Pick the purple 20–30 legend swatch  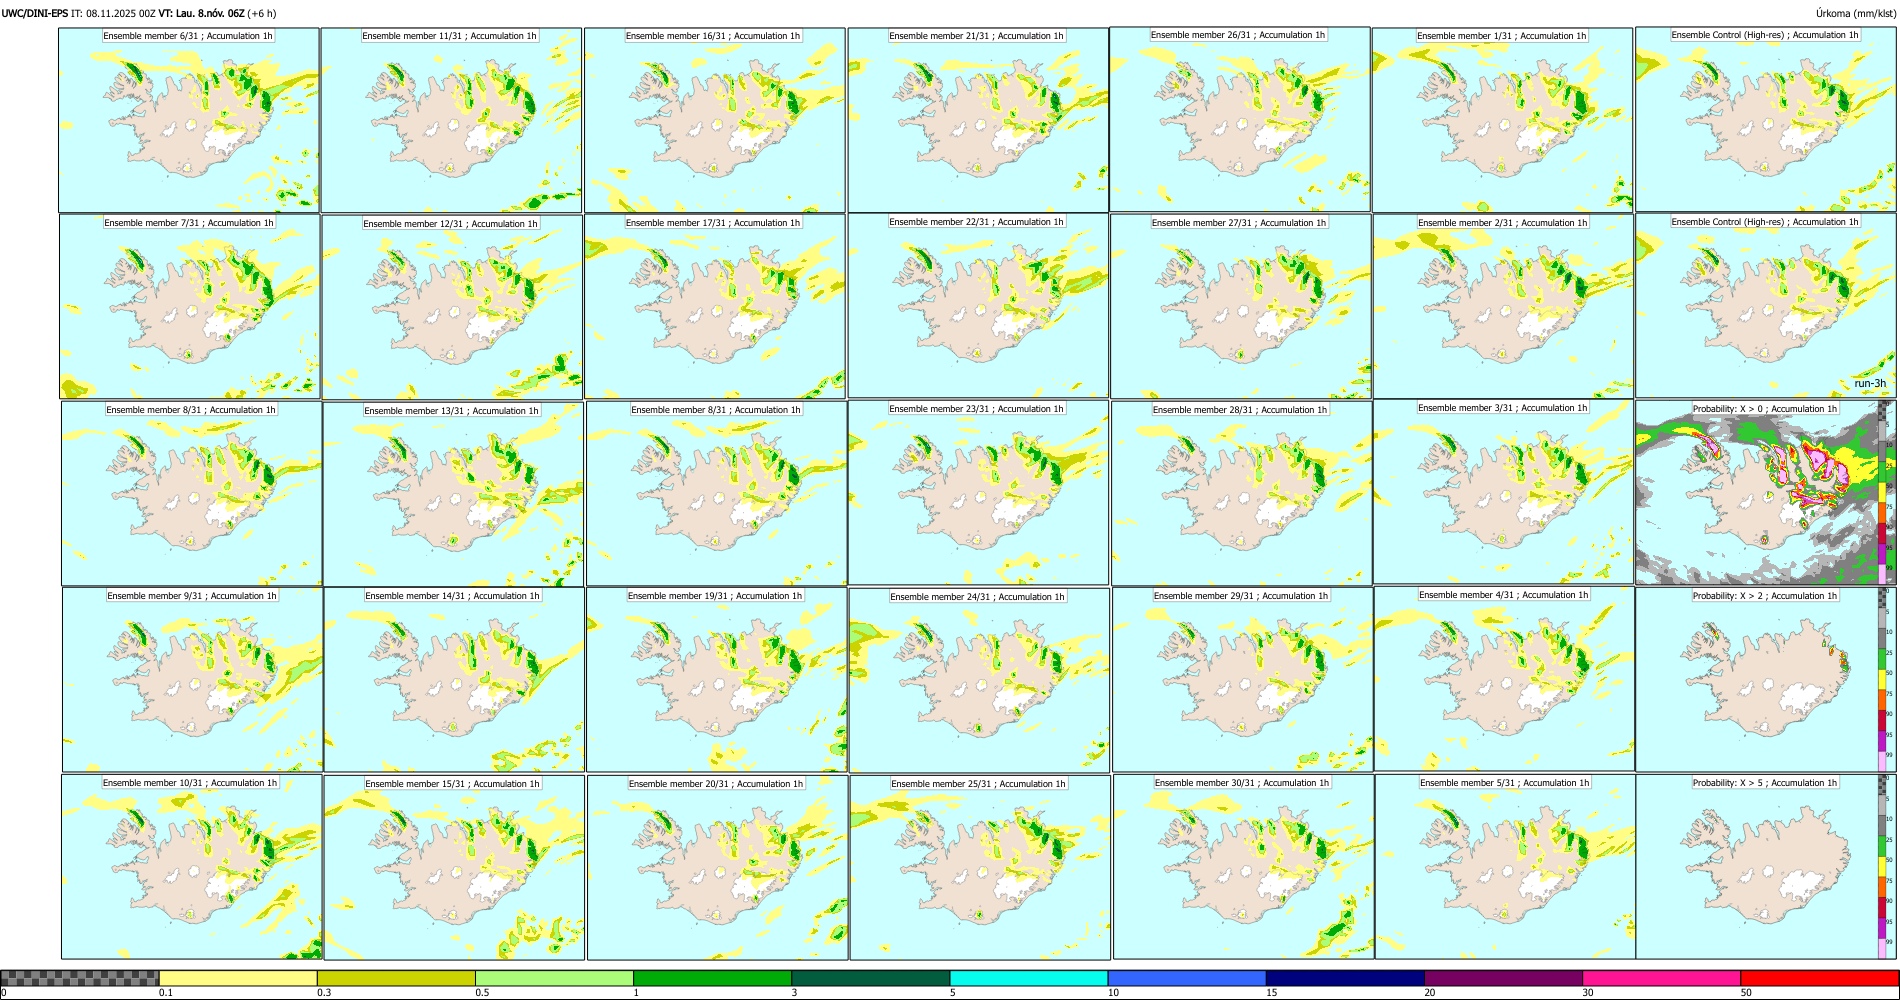[1503, 978]
